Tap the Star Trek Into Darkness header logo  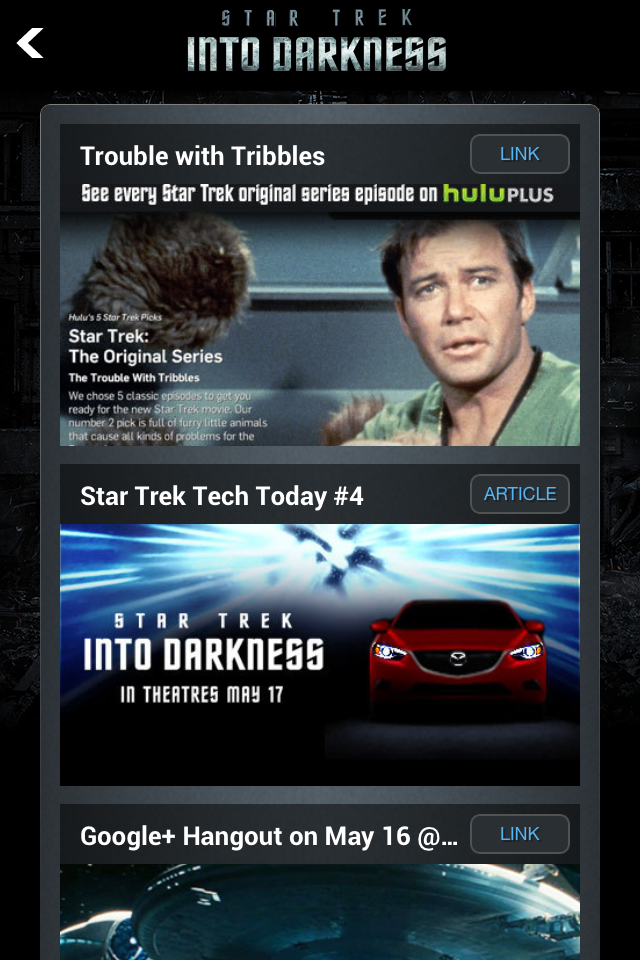317,40
